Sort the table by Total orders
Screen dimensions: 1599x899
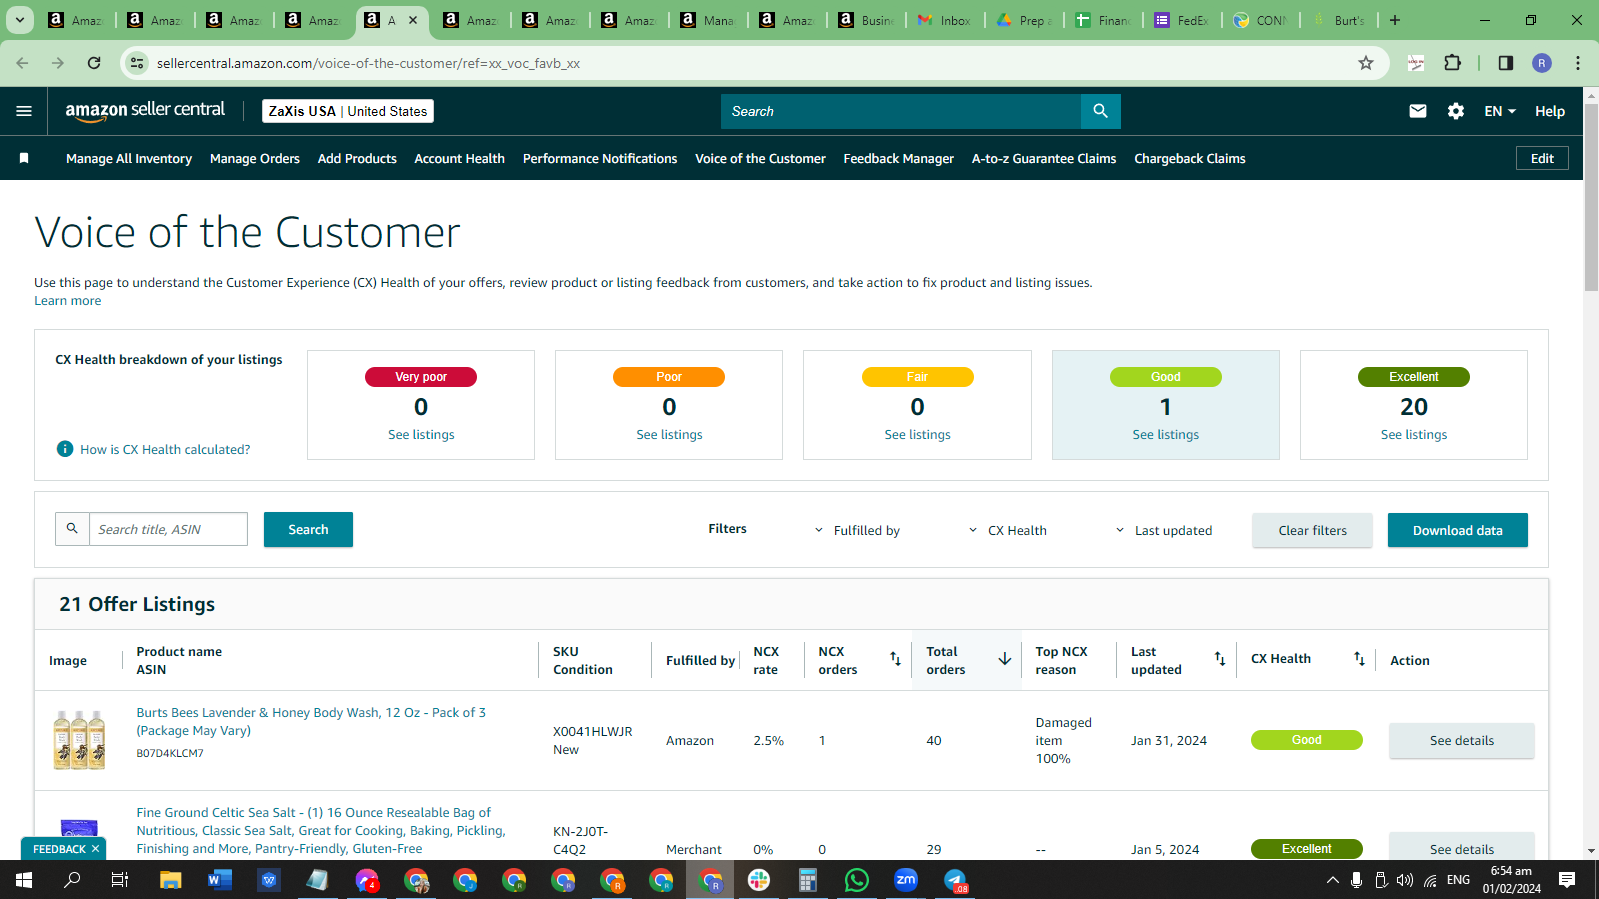1004,658
